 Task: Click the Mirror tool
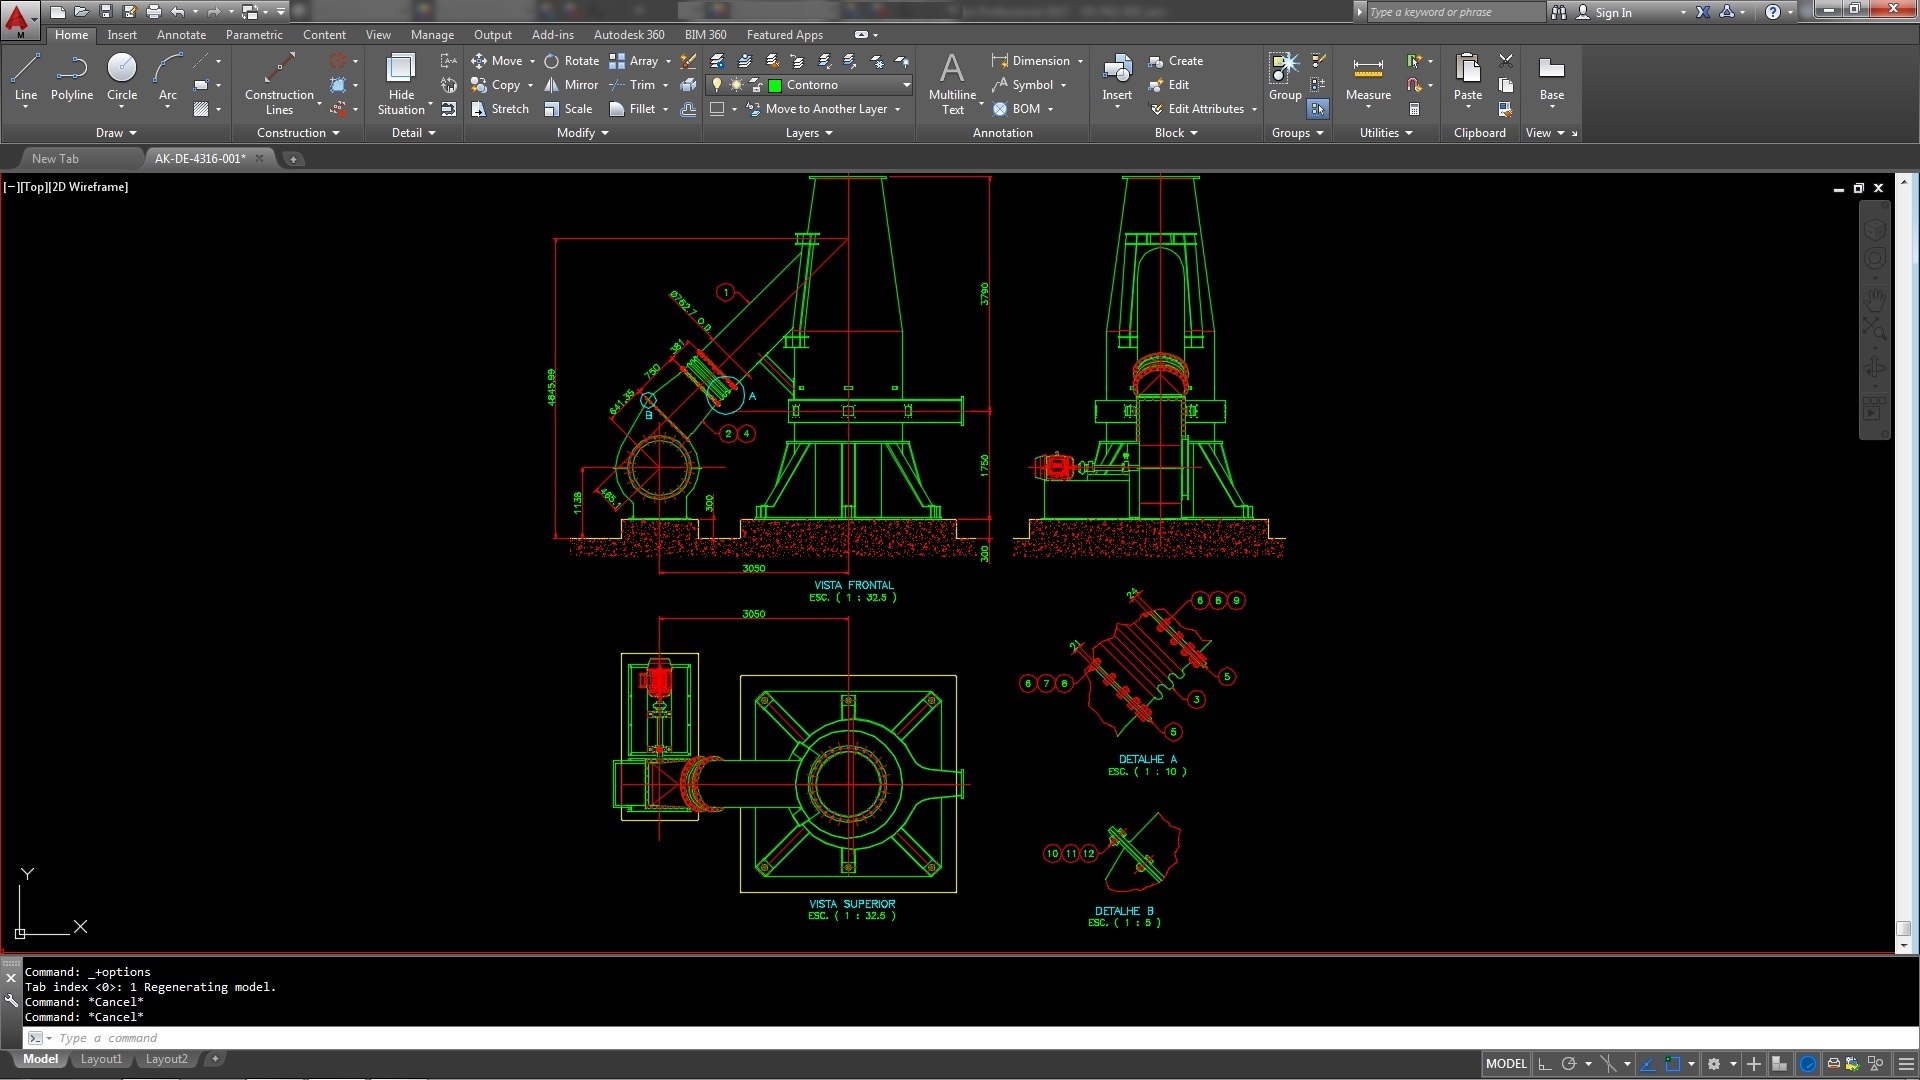pos(571,85)
